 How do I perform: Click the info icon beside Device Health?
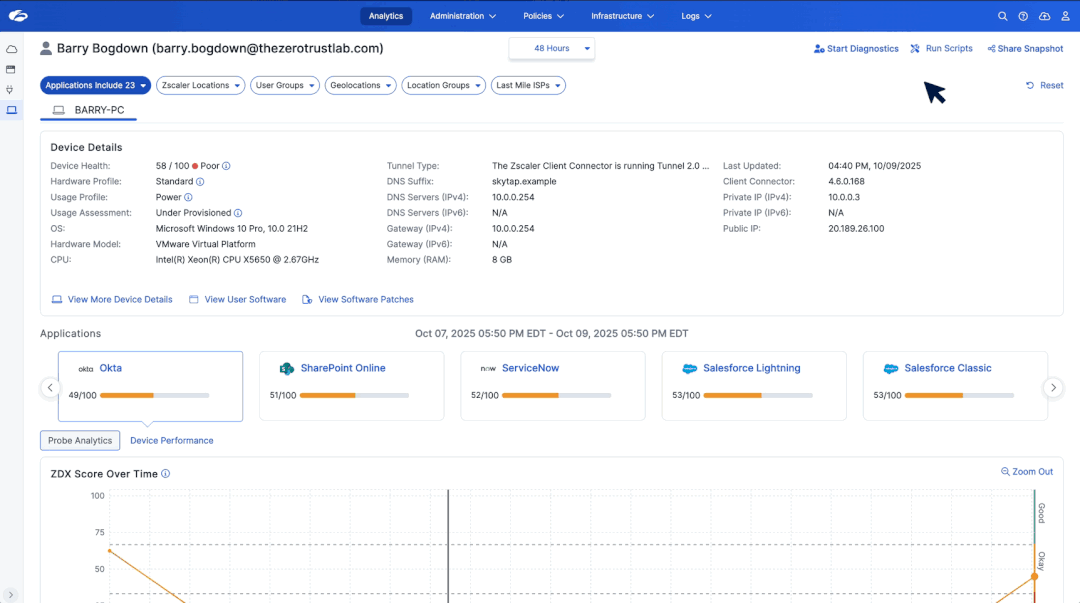227,166
